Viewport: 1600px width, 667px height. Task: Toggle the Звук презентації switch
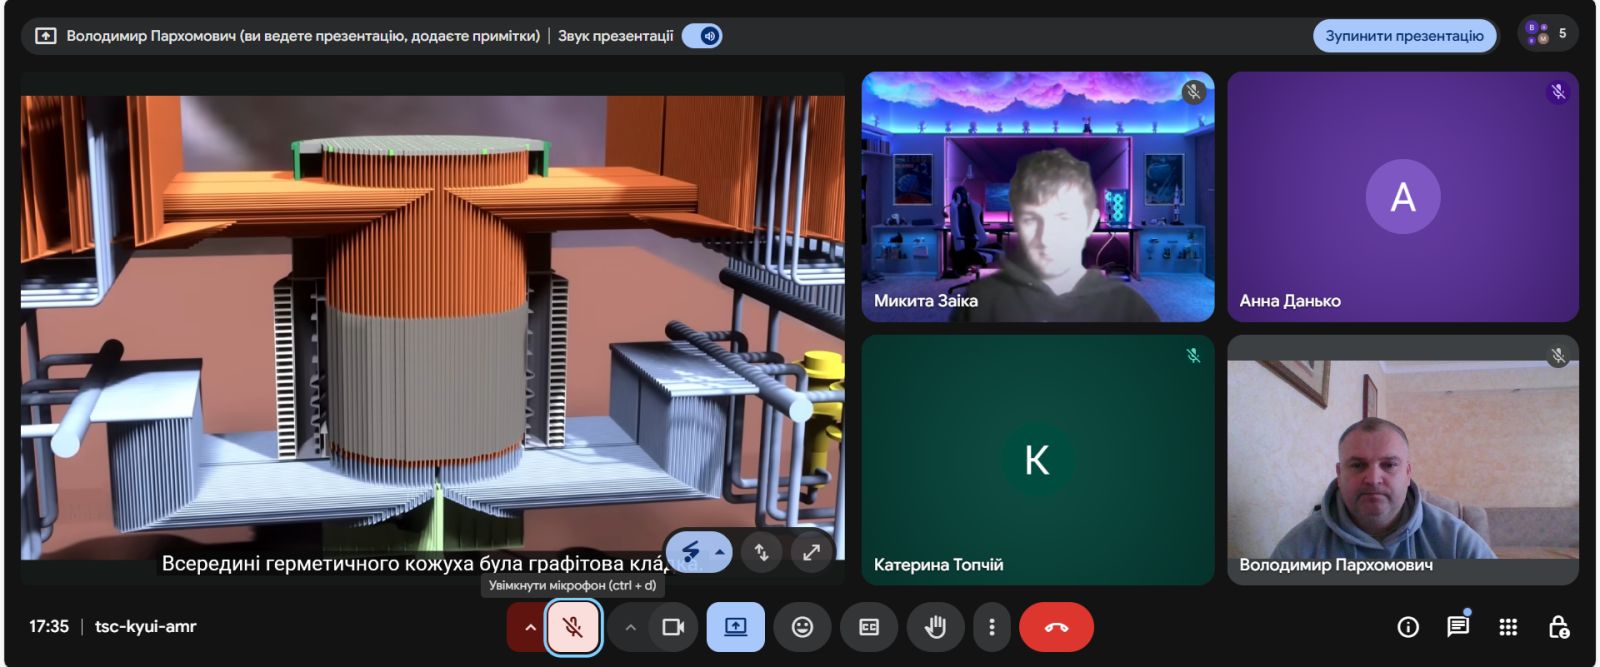[x=702, y=36]
